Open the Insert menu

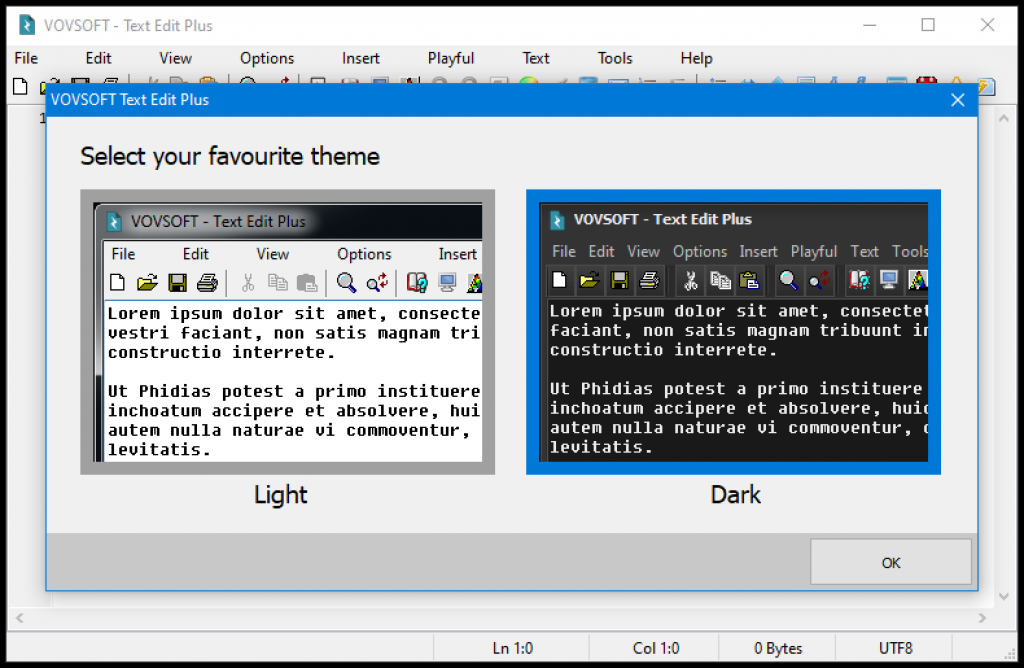pyautogui.click(x=360, y=58)
